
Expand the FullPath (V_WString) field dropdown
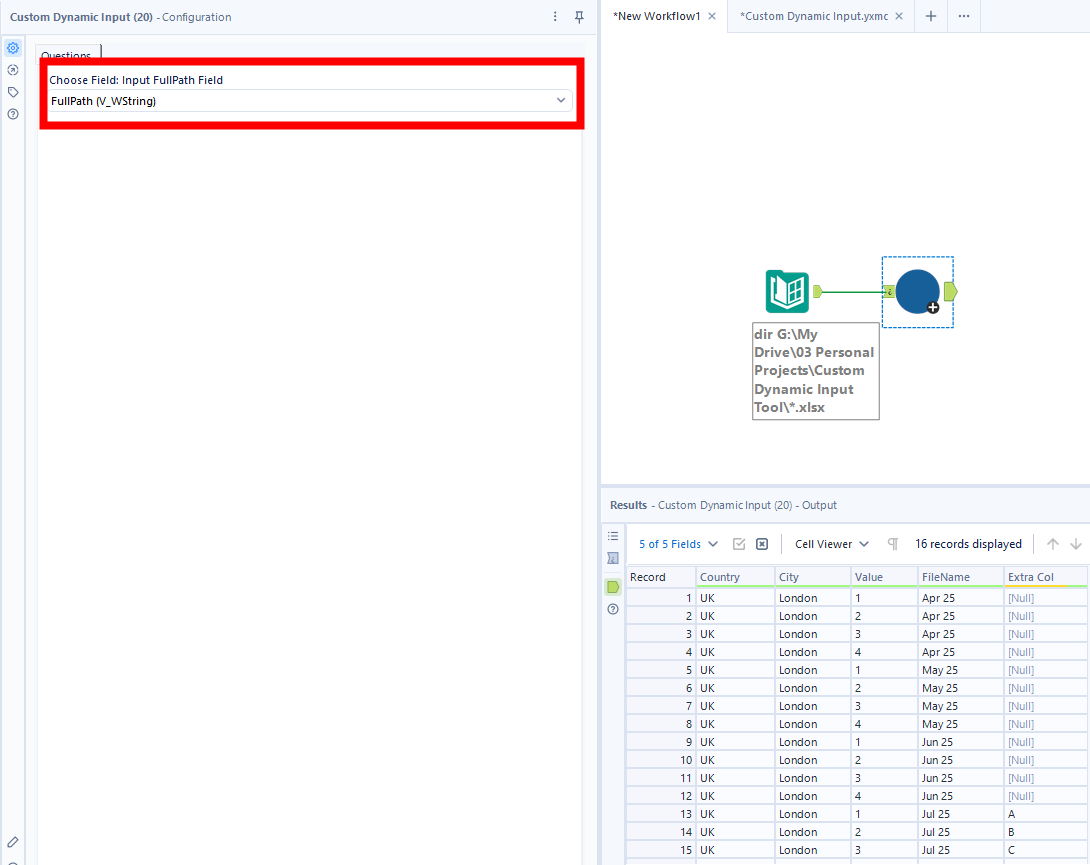pyautogui.click(x=561, y=101)
